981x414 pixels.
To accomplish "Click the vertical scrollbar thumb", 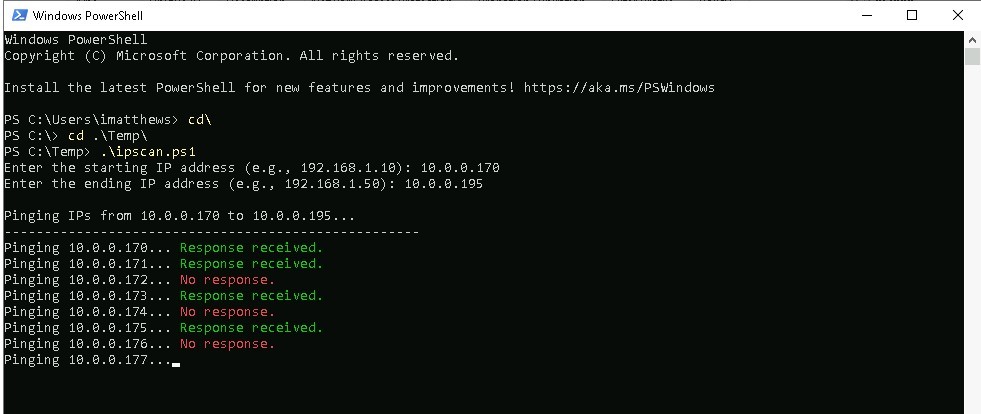I will 972,56.
